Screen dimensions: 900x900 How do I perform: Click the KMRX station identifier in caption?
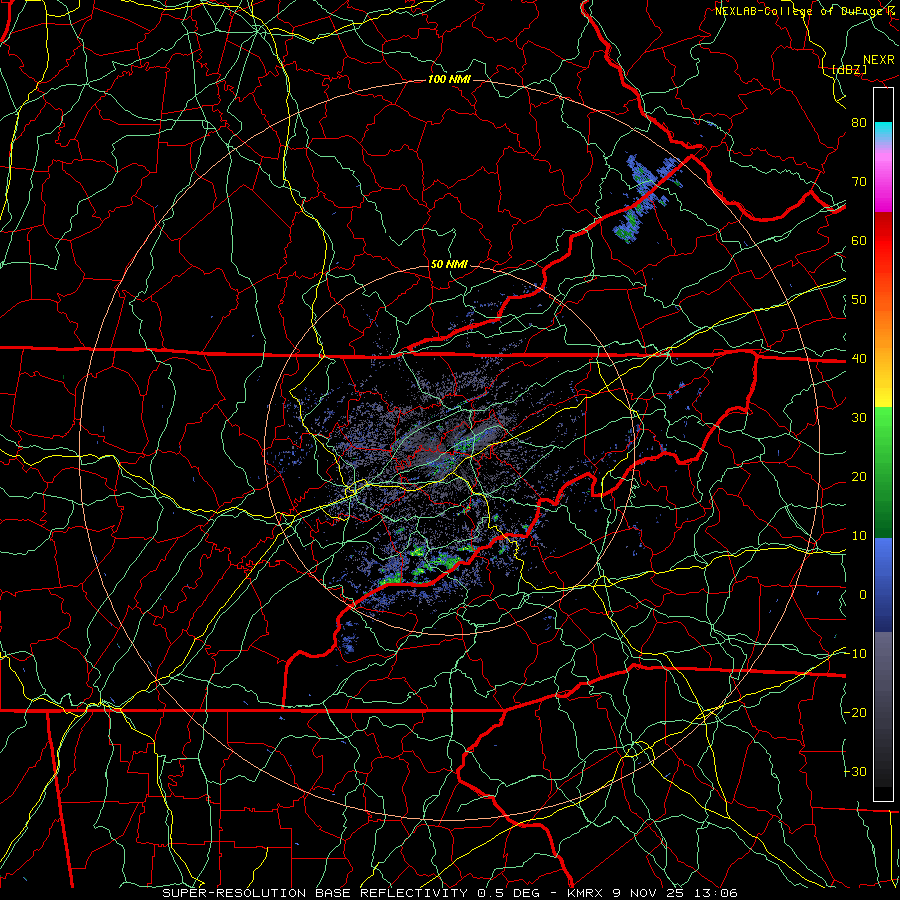pos(585,893)
